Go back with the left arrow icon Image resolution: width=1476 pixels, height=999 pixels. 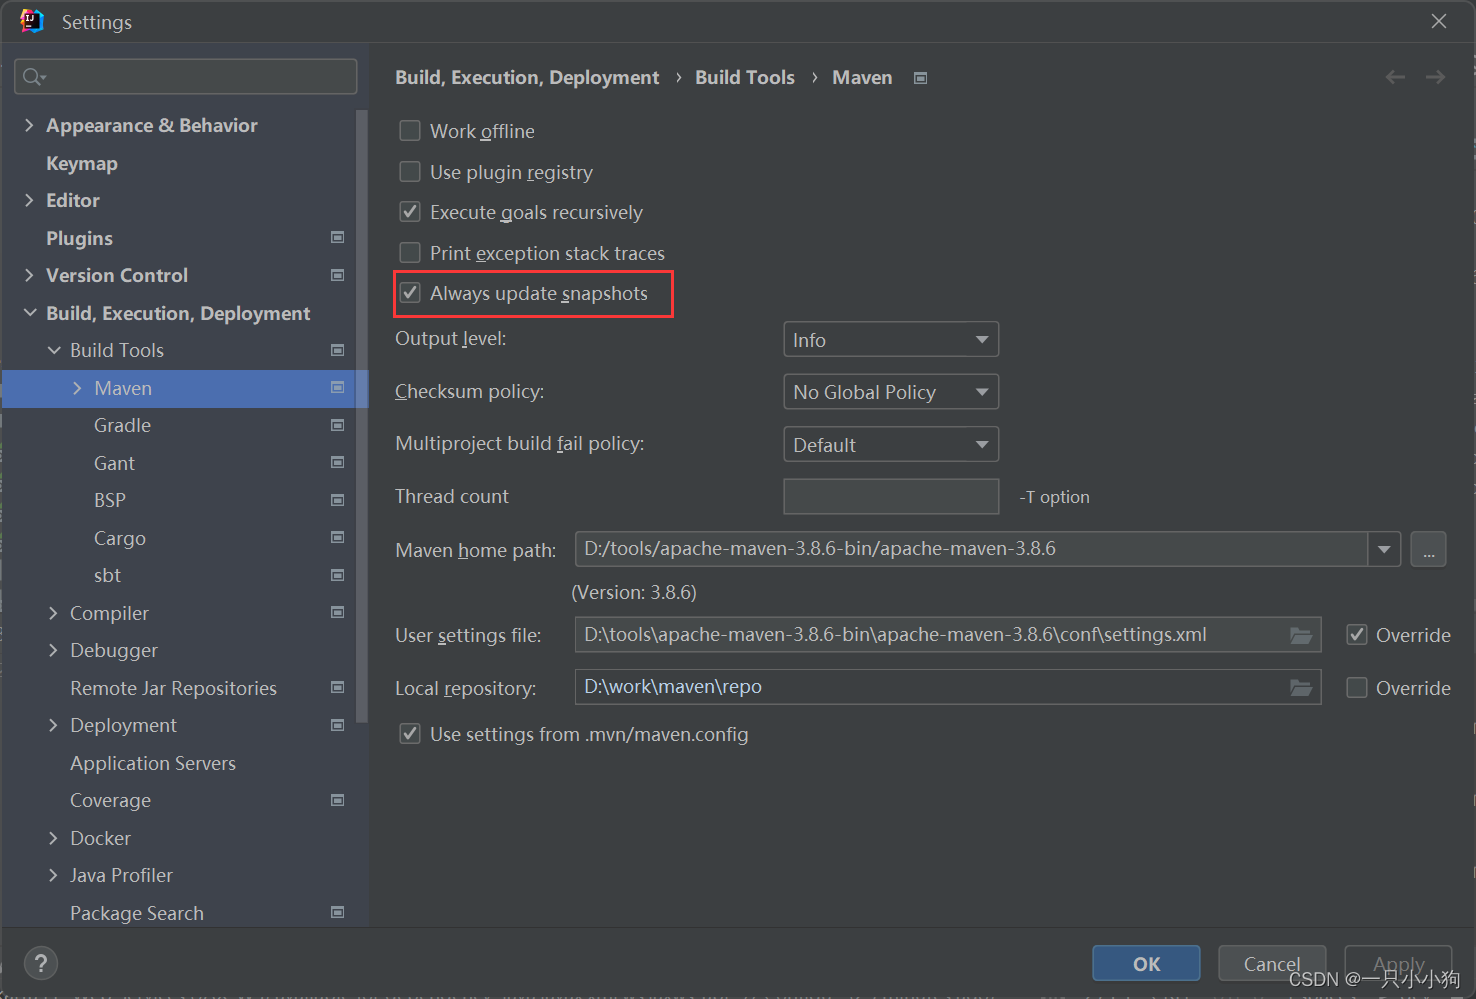coord(1395,77)
